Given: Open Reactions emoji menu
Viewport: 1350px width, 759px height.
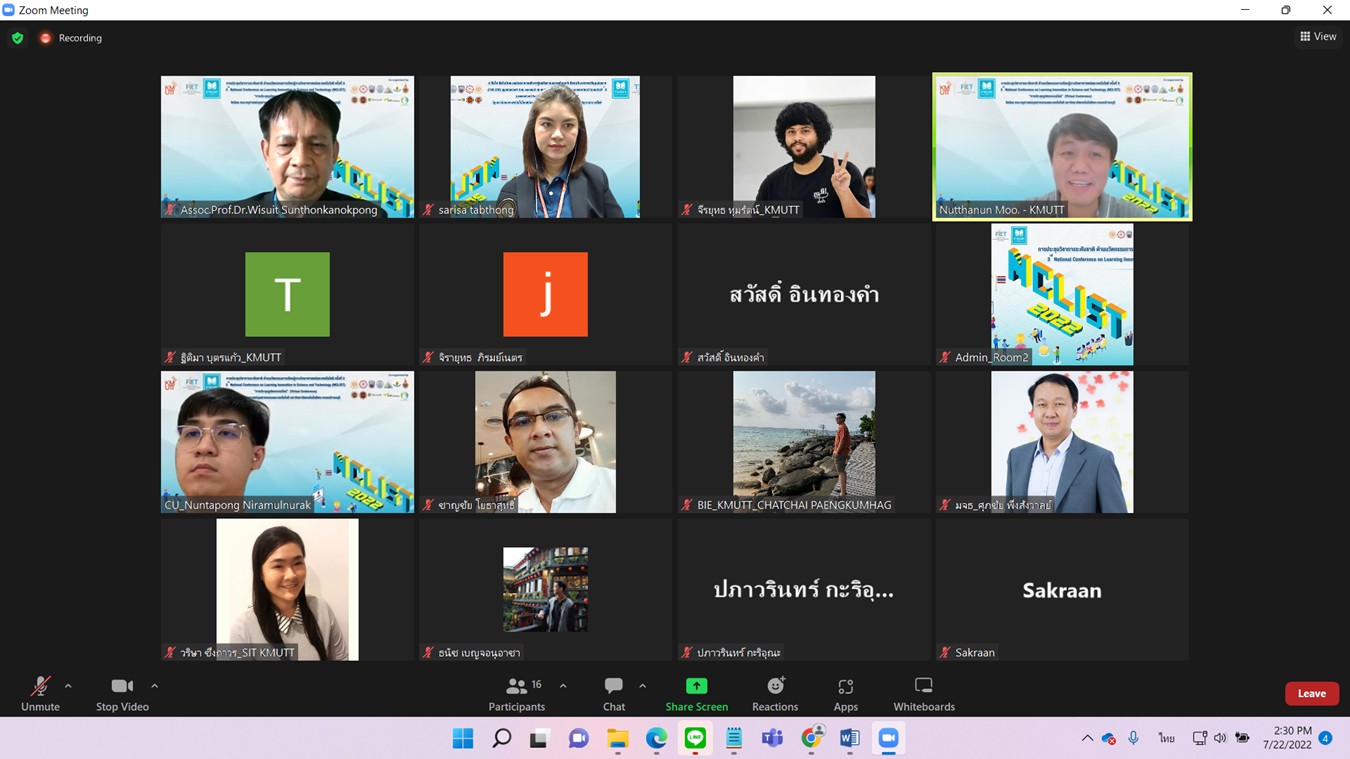Looking at the screenshot, I should click(x=775, y=693).
